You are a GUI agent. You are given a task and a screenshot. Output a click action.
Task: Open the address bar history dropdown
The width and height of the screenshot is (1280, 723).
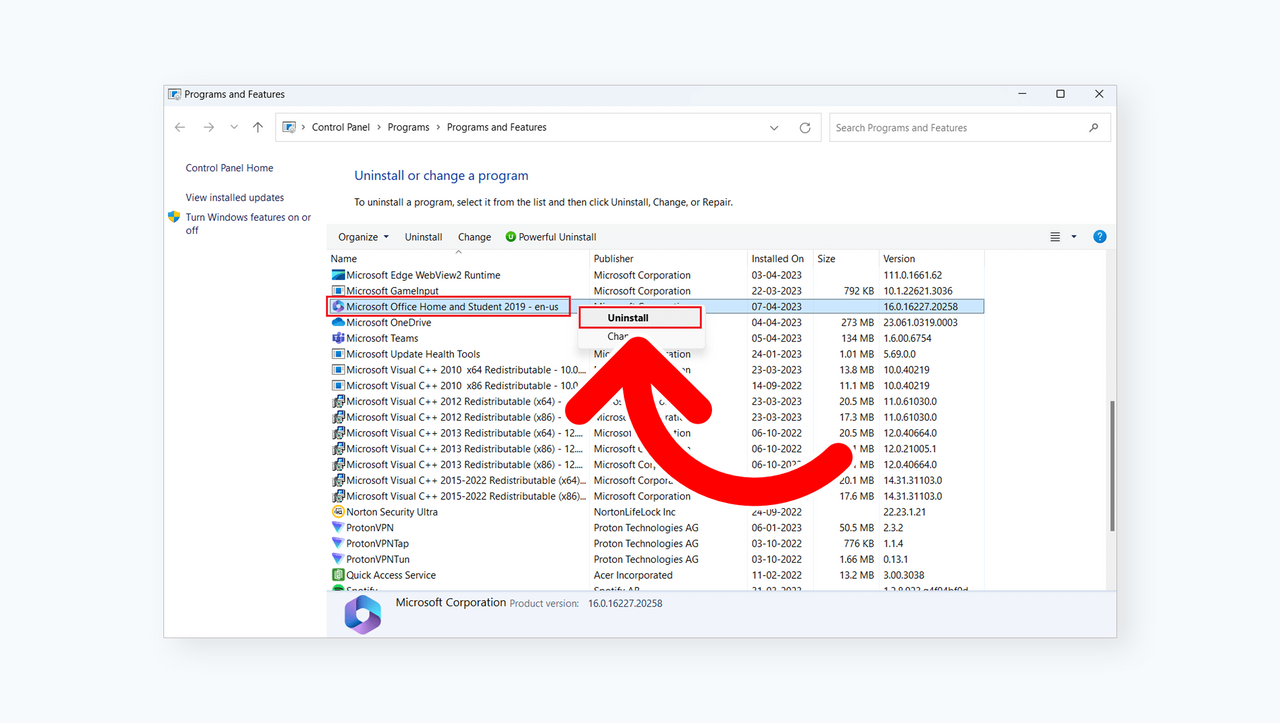point(774,127)
